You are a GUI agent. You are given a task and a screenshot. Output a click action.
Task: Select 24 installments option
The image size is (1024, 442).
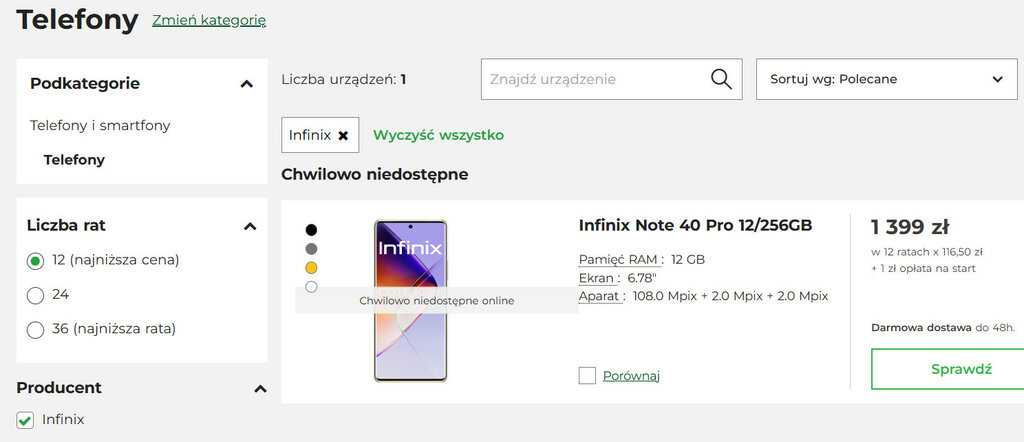(x=36, y=295)
